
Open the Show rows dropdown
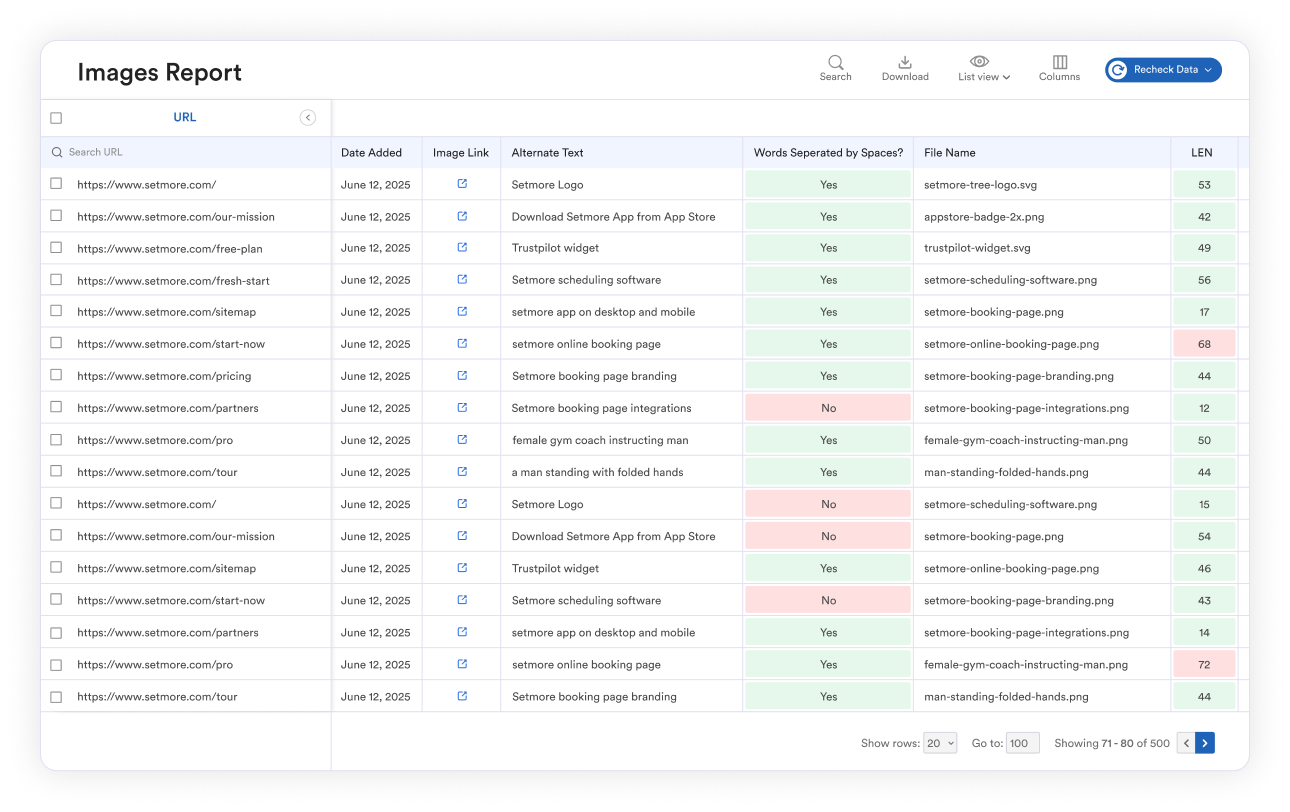click(x=940, y=743)
